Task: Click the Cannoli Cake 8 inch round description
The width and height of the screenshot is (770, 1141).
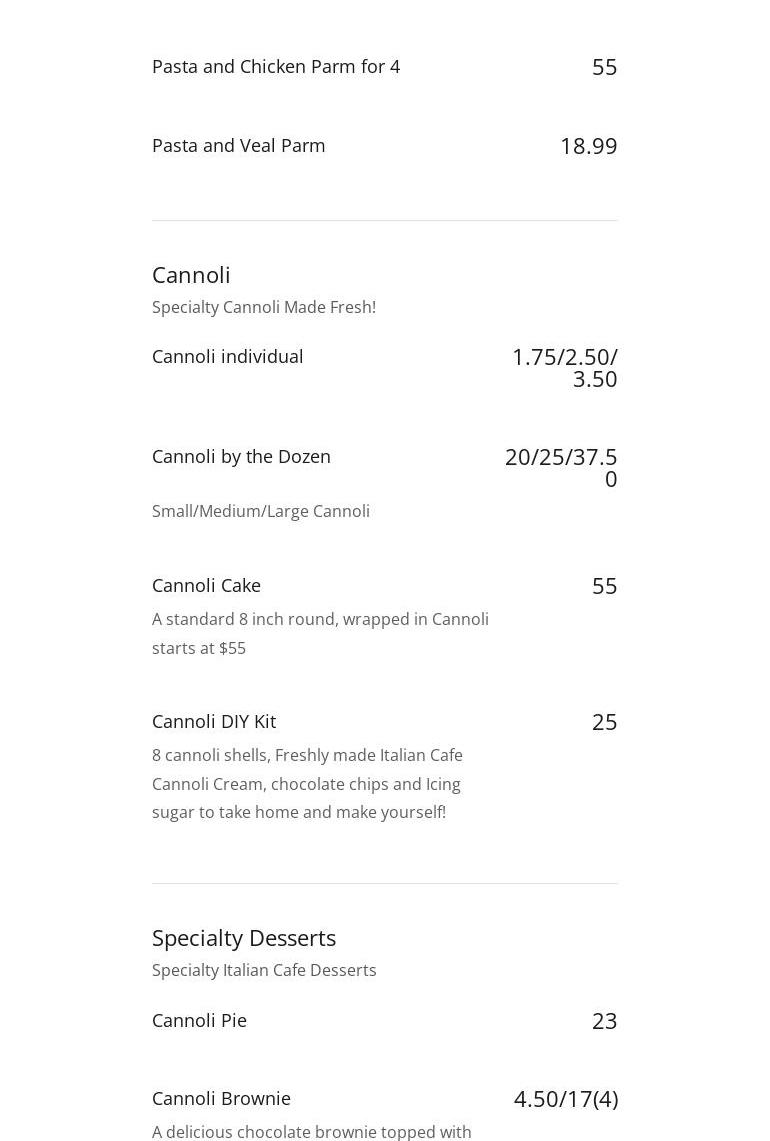Action: click(x=320, y=633)
